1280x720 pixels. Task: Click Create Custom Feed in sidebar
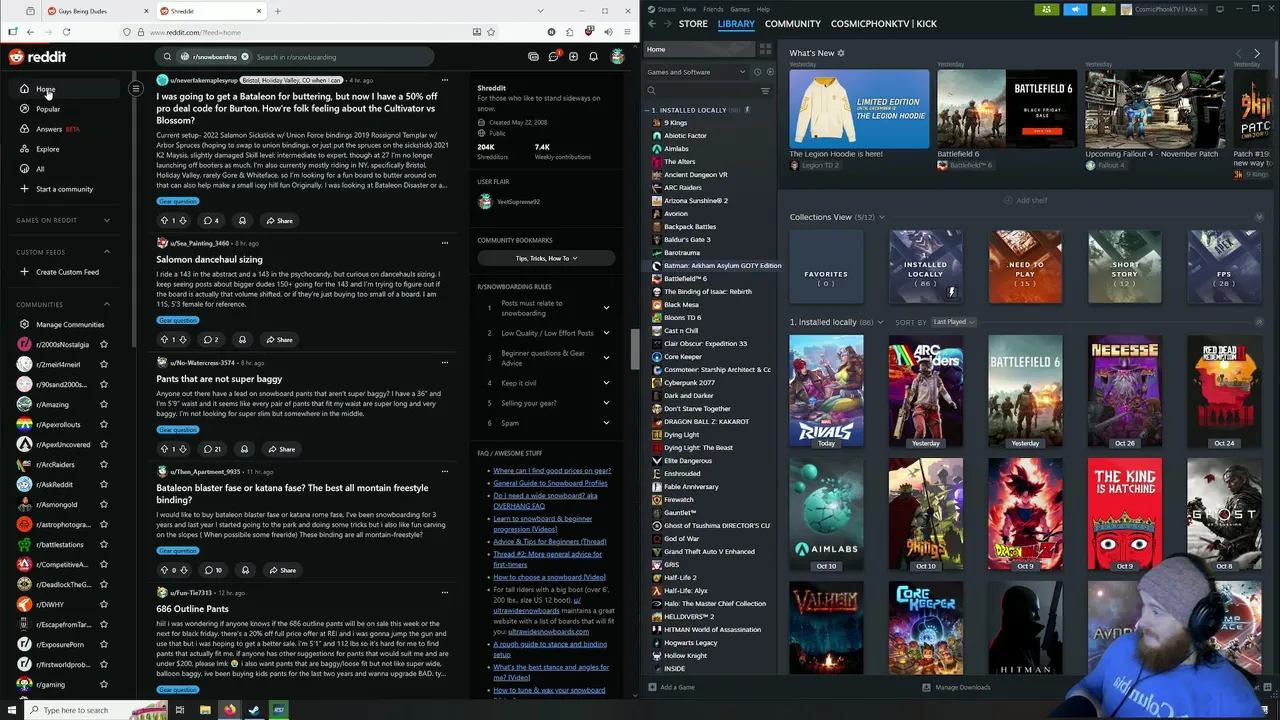pos(67,272)
